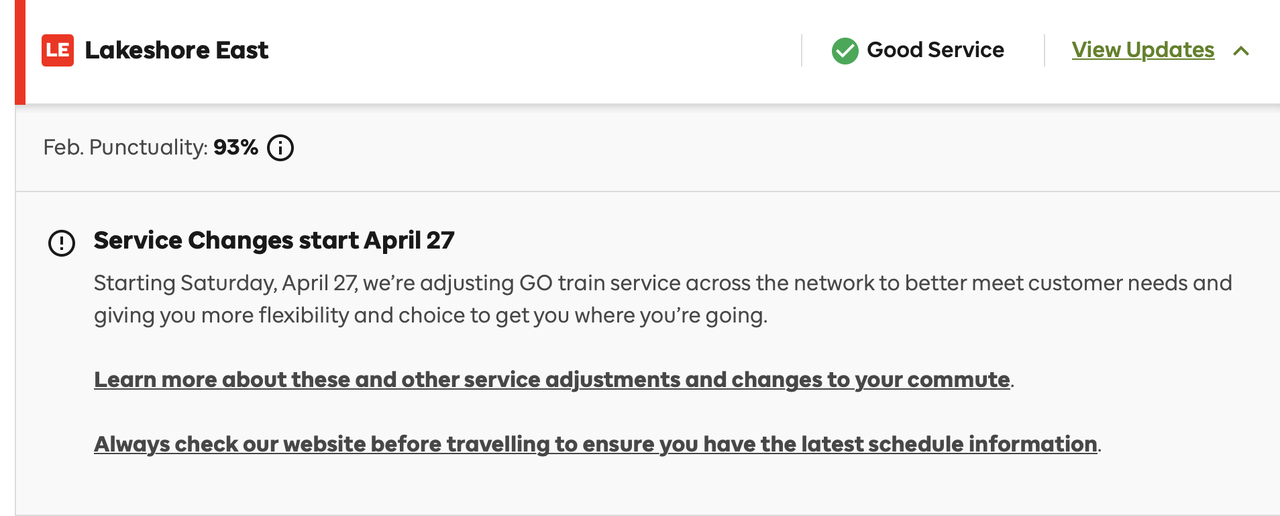Open the Feb. Punctuality info icon

click(x=281, y=149)
